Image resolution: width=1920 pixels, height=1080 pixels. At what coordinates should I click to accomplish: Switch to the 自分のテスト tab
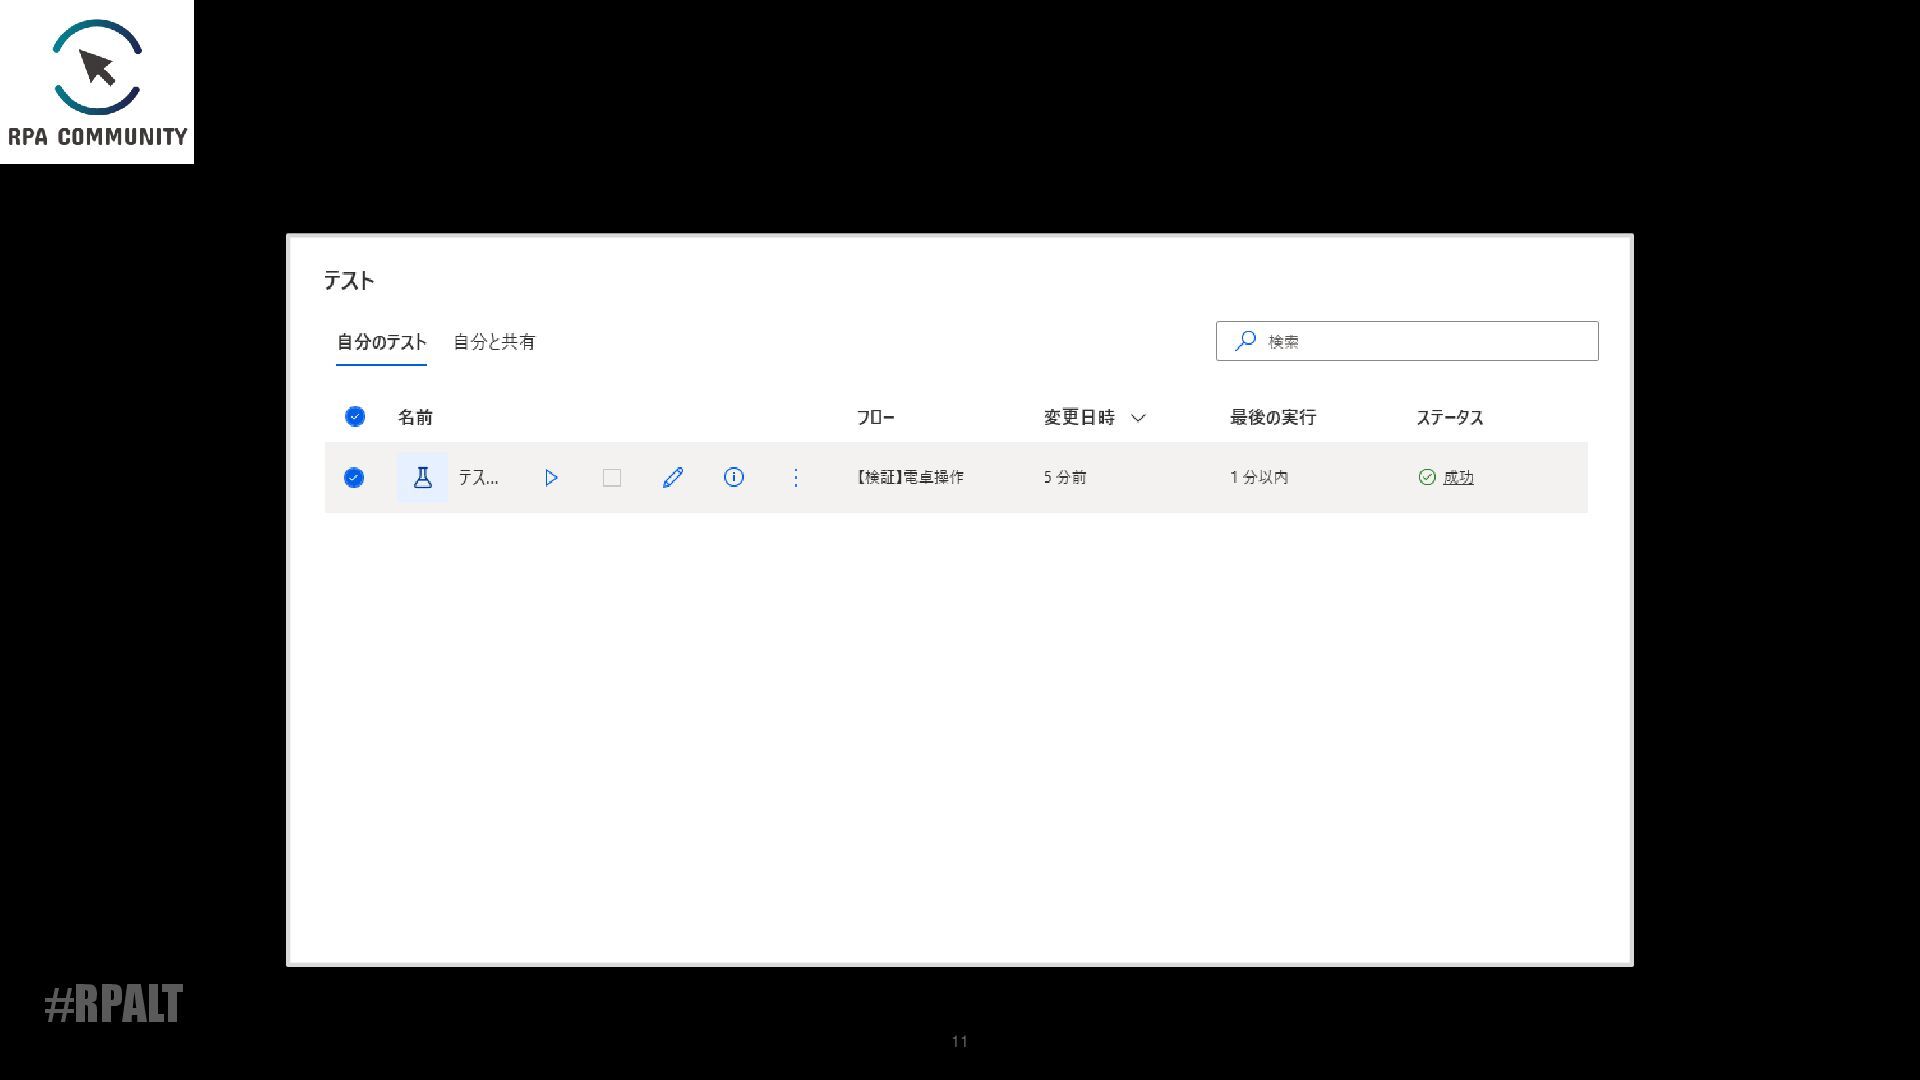[x=381, y=342]
